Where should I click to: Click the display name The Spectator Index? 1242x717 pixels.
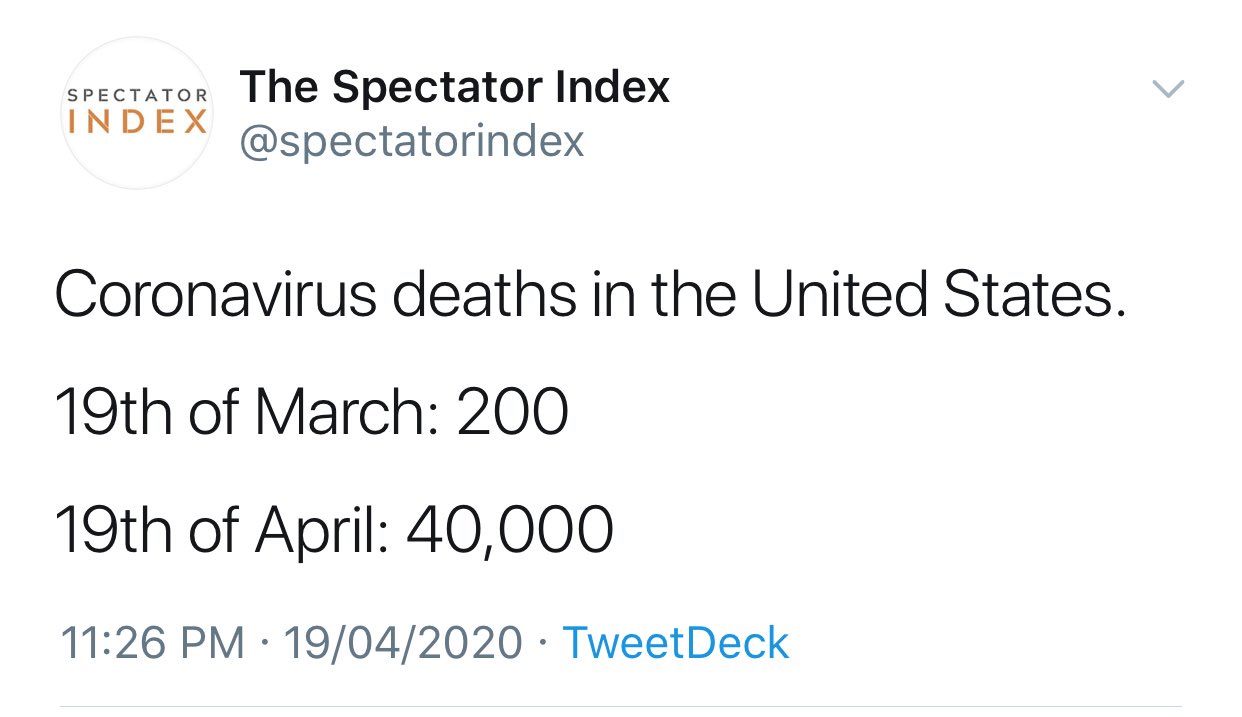(x=455, y=86)
